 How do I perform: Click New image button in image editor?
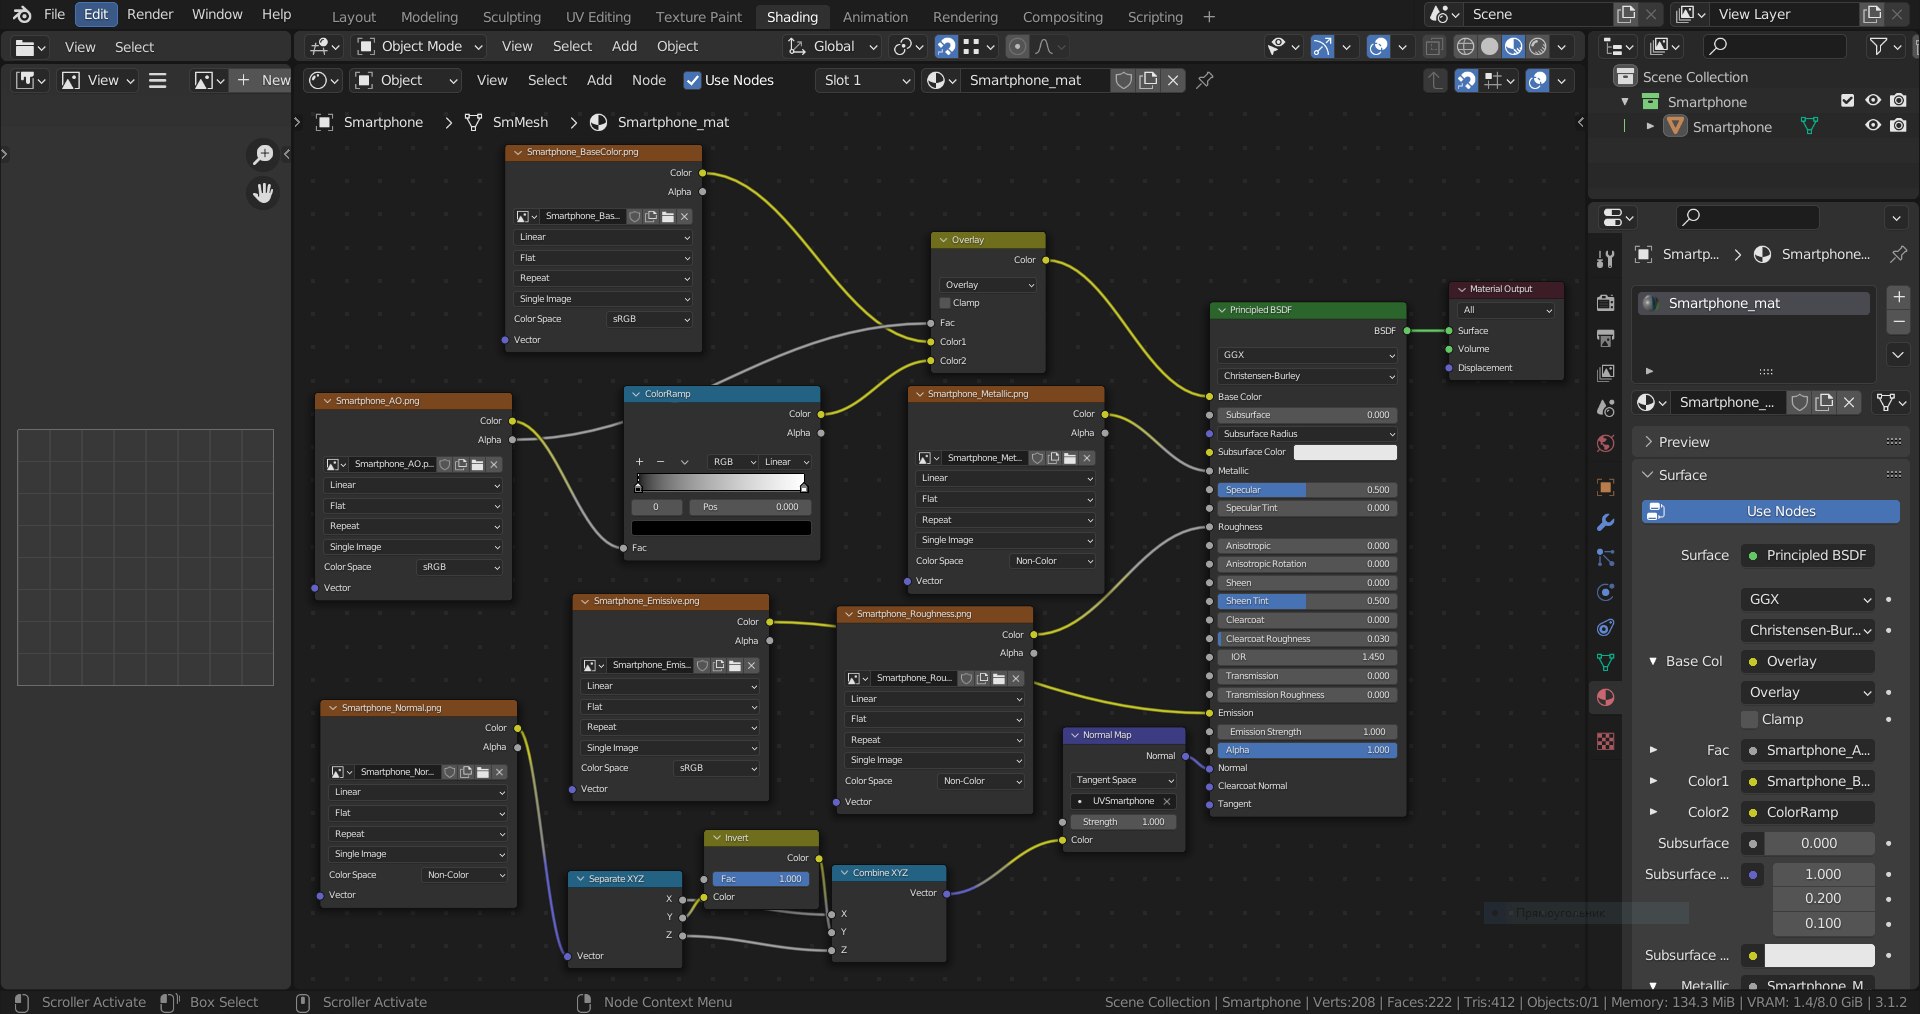point(262,80)
